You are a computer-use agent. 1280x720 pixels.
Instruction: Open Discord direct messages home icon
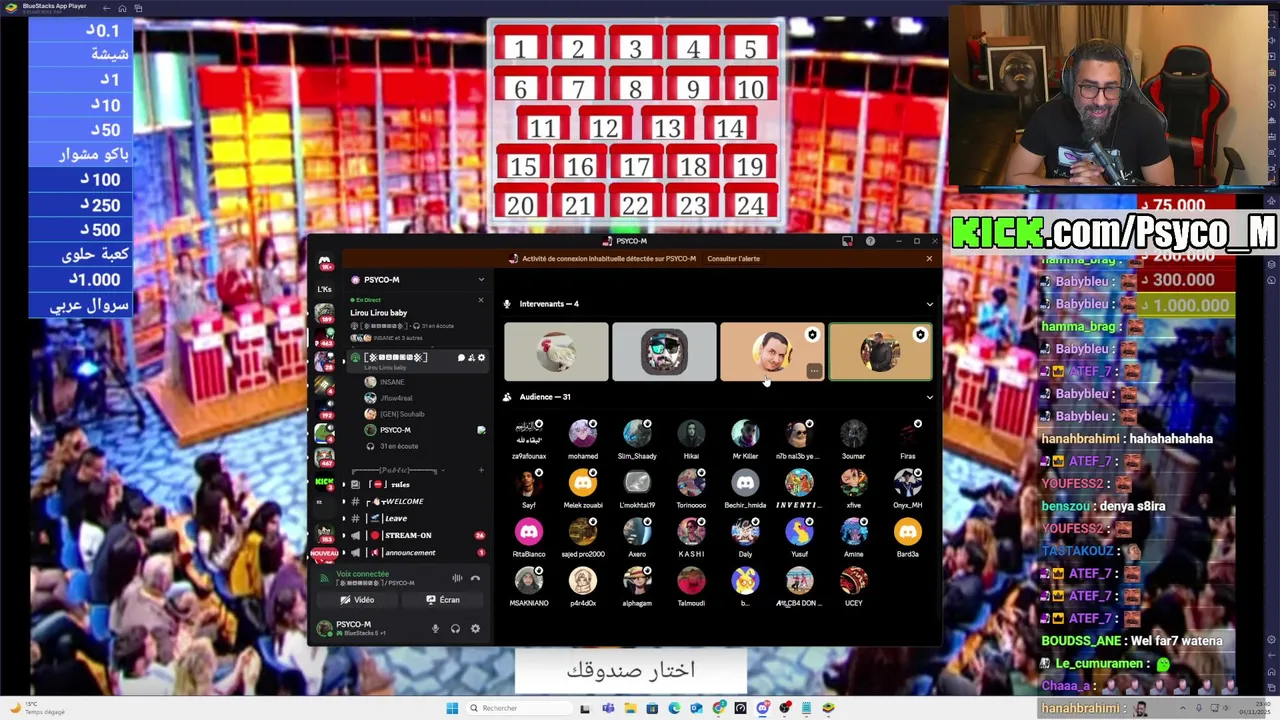pos(324,264)
